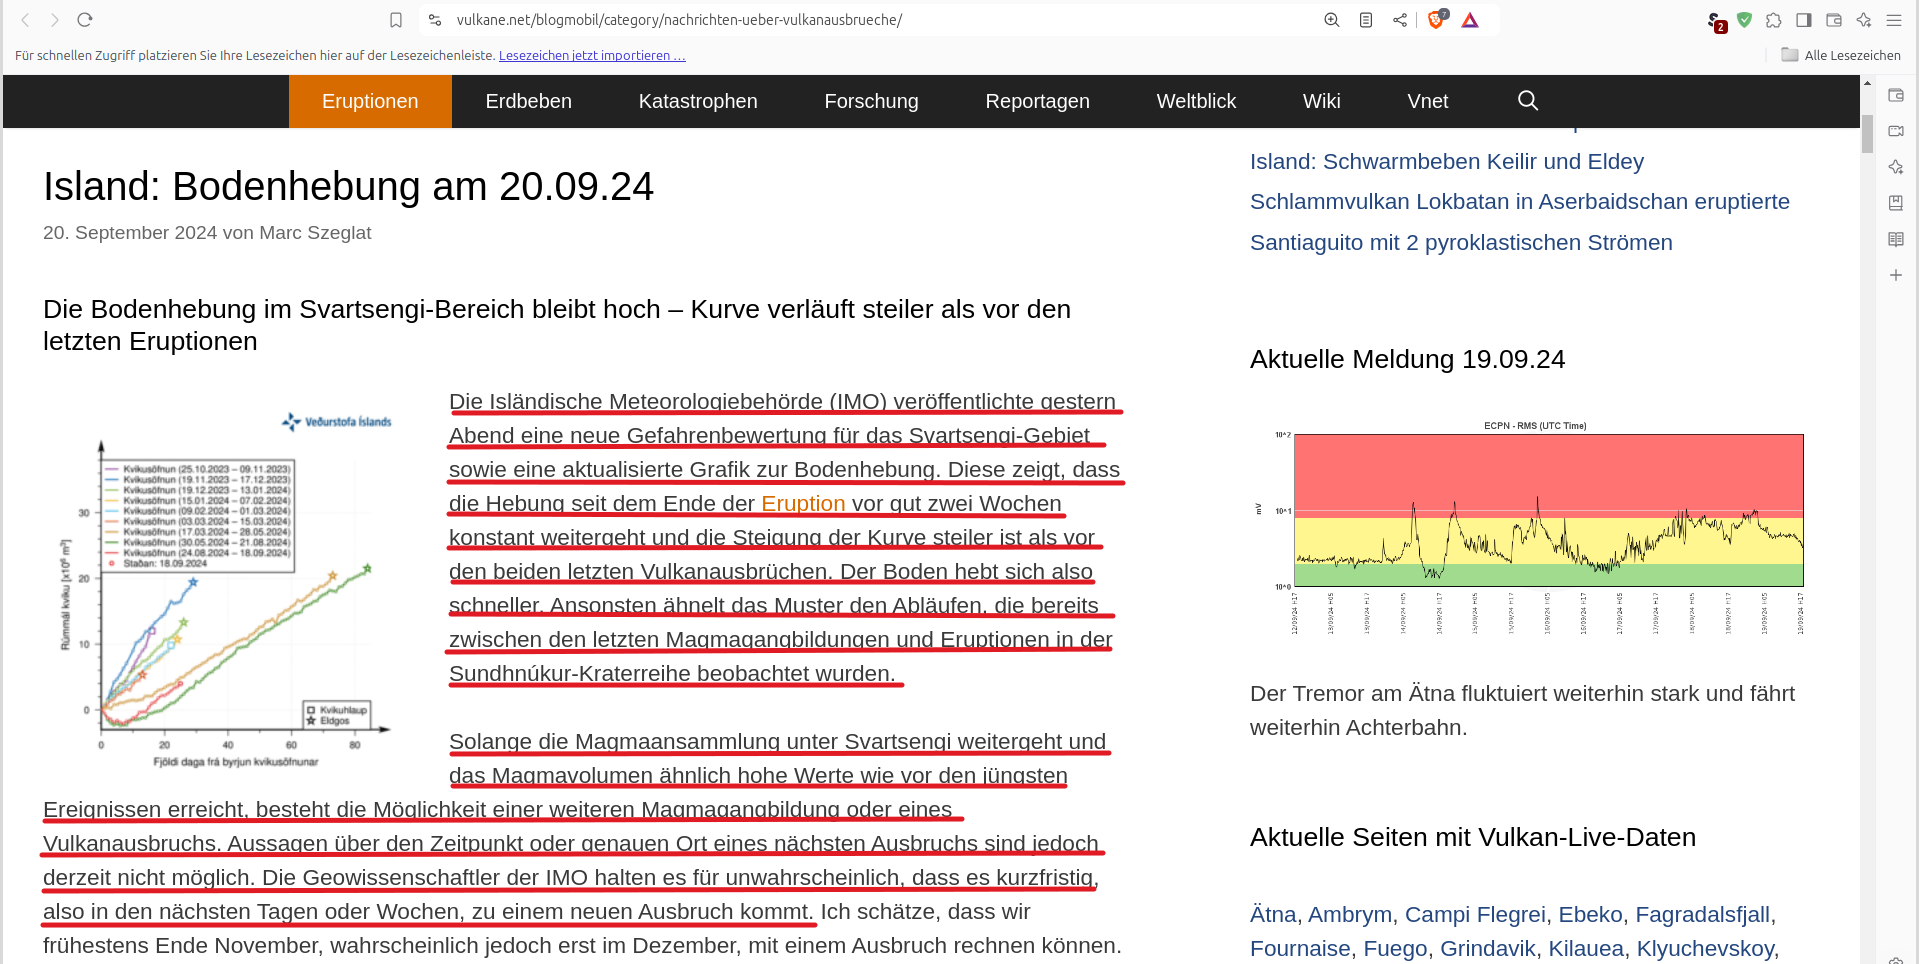Open the Ebeko live-data link
The image size is (1919, 964).
tap(1591, 915)
